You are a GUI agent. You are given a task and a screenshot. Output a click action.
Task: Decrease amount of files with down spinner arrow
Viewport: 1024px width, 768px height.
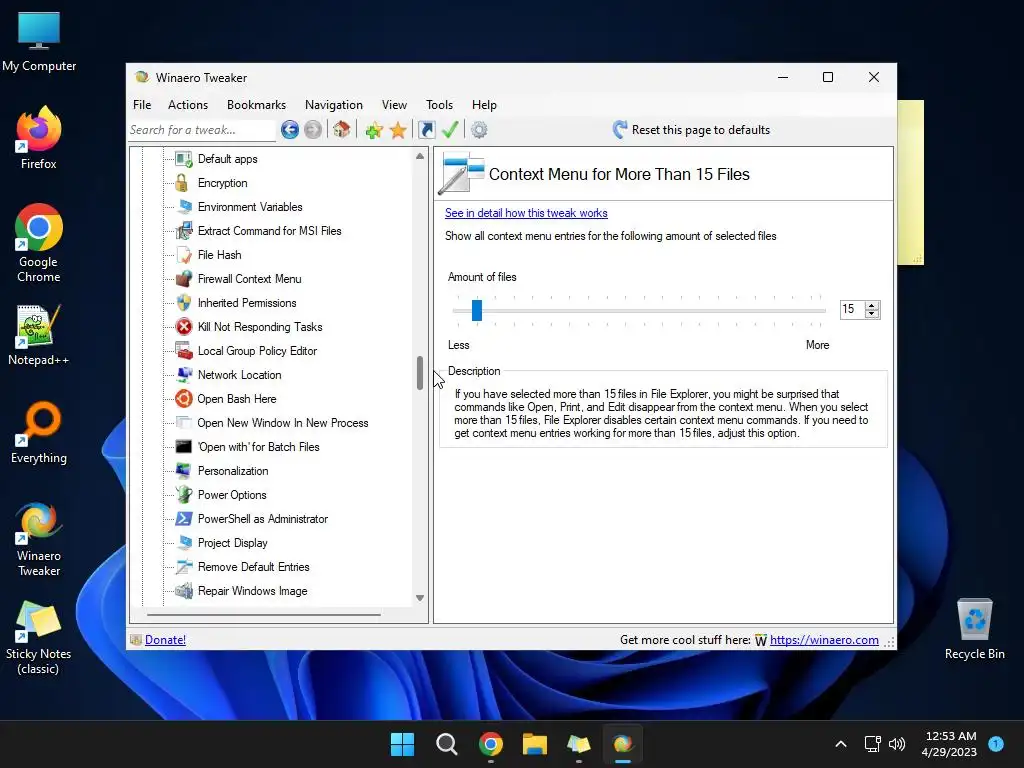click(872, 313)
